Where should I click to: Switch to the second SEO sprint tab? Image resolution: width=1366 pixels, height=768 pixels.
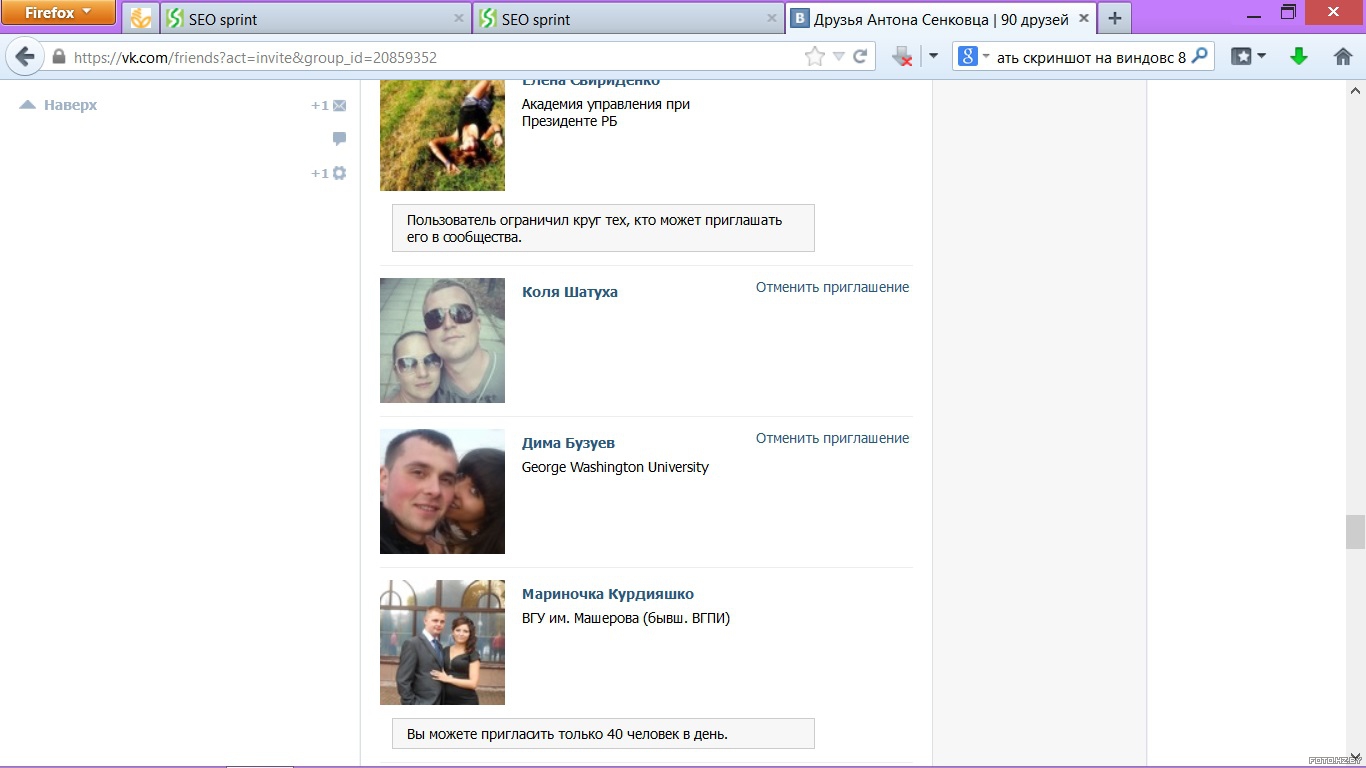[627, 19]
